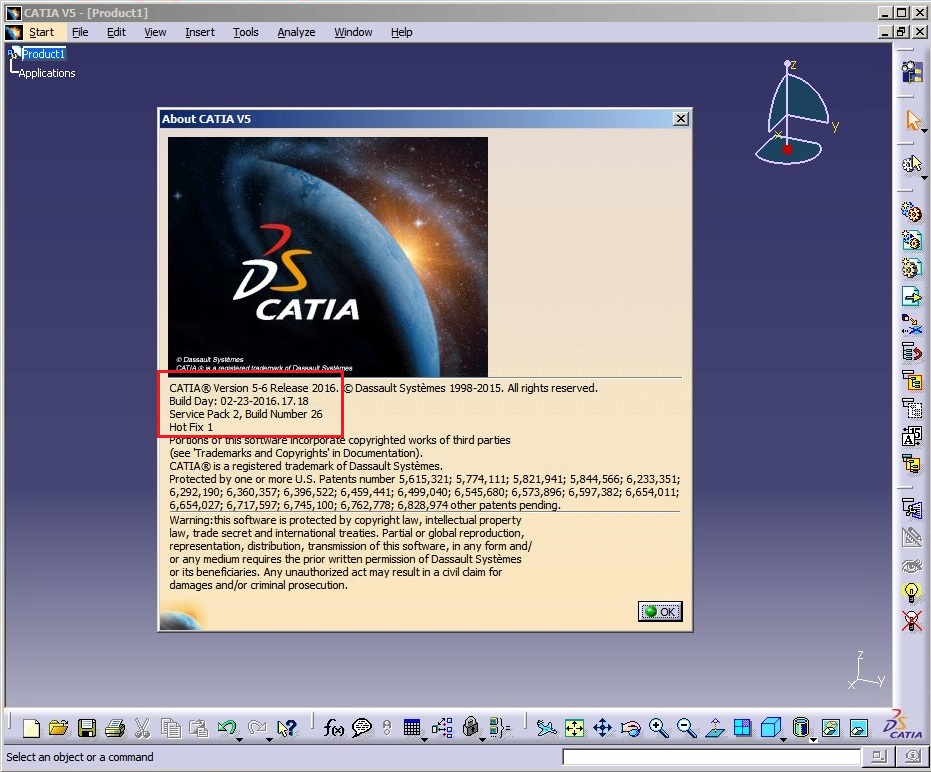Expand the Isometric View quick-views dropdown

click(x=784, y=740)
